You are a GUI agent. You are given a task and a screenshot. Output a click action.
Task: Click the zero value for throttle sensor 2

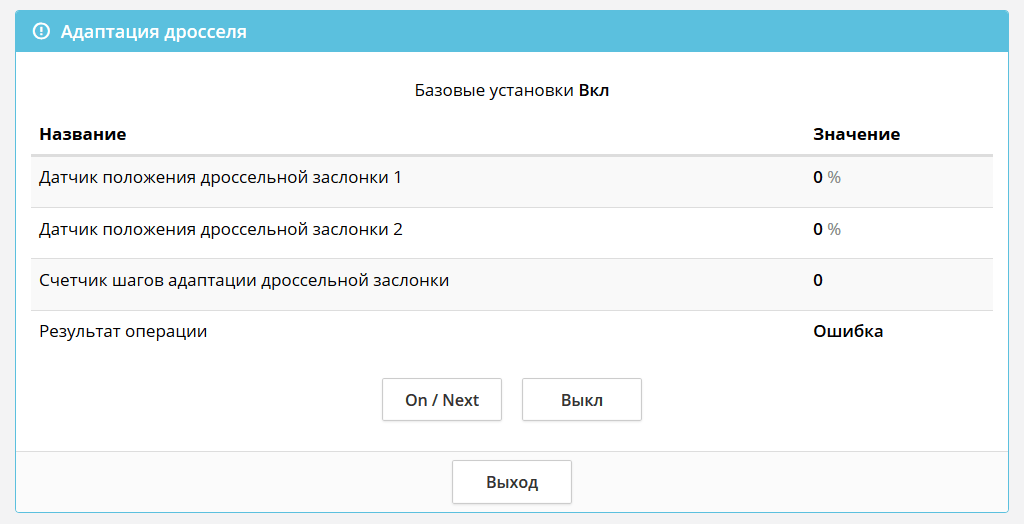(818, 230)
